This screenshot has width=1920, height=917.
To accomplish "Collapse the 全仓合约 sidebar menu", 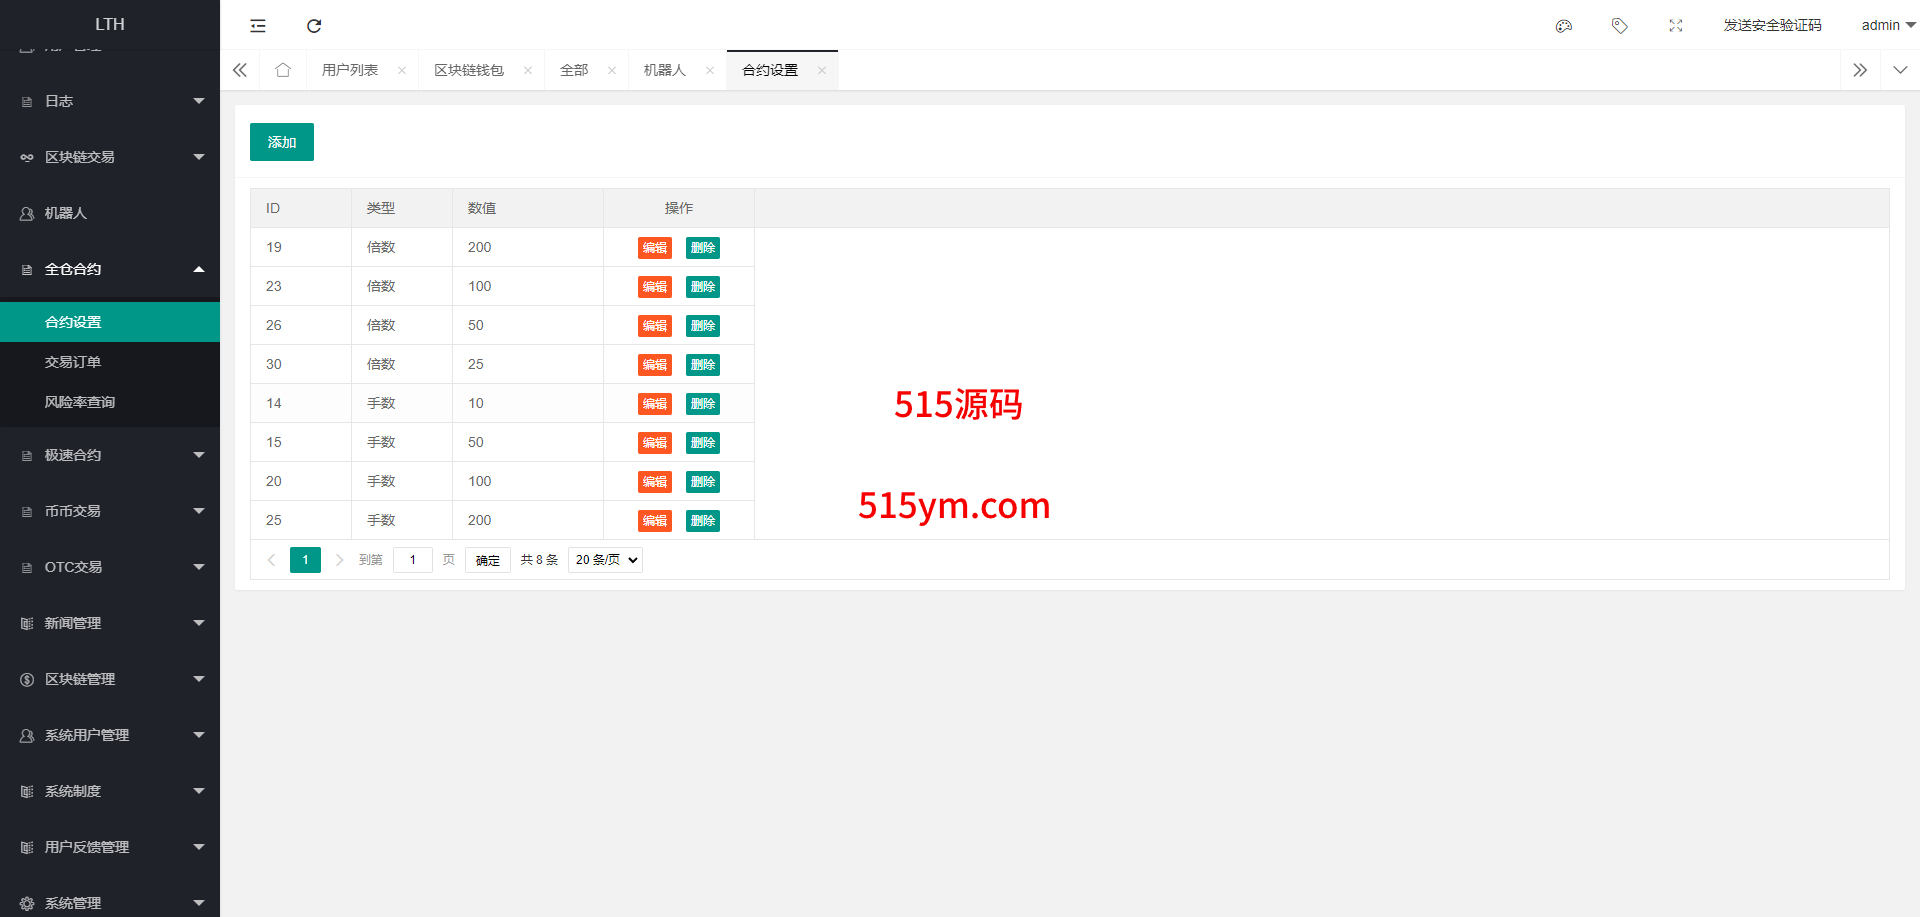I will tap(110, 269).
